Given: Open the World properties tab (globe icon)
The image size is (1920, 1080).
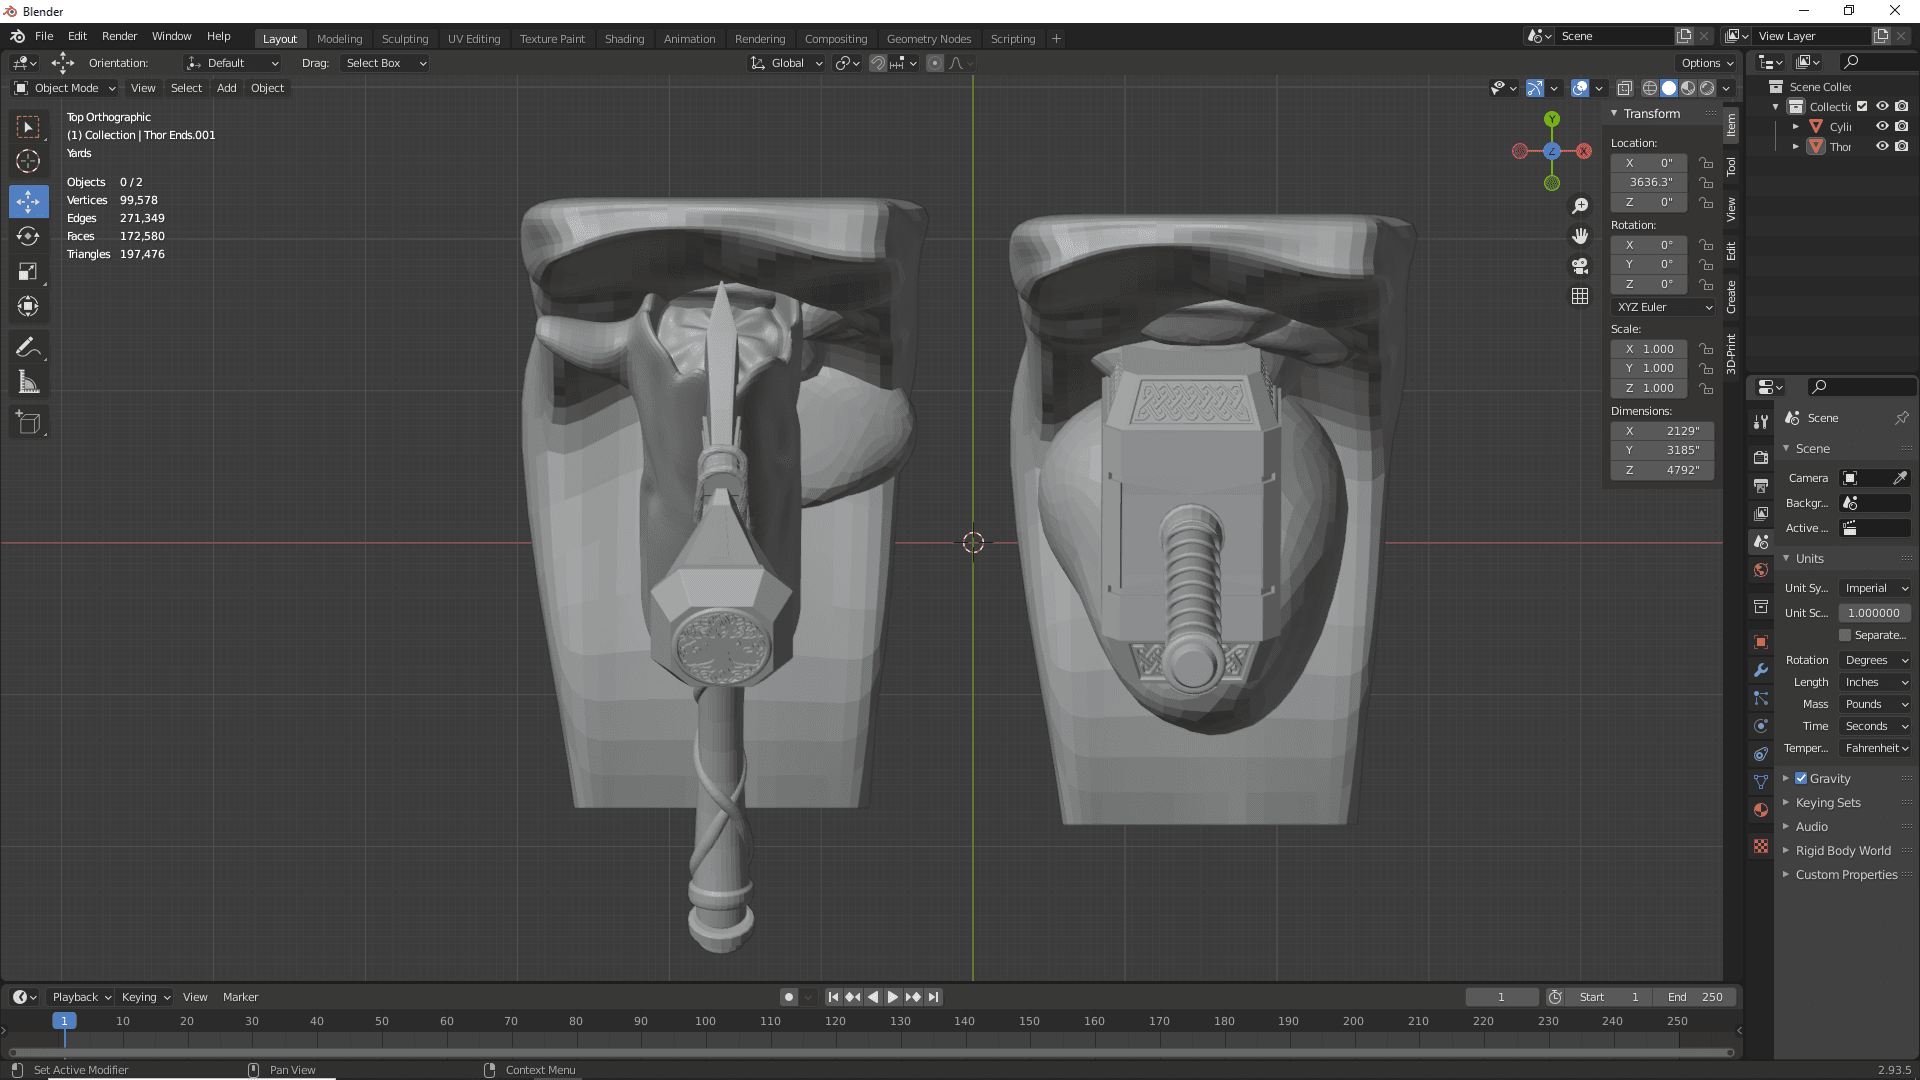Looking at the screenshot, I should [1761, 570].
